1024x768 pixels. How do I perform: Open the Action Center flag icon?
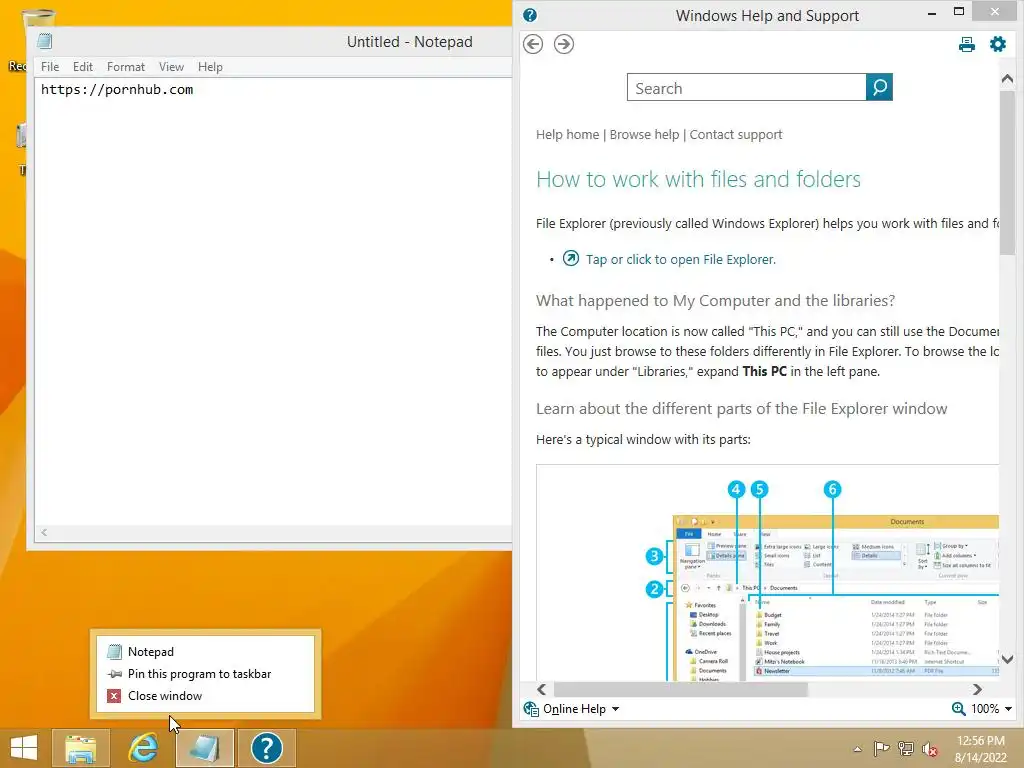[x=881, y=748]
